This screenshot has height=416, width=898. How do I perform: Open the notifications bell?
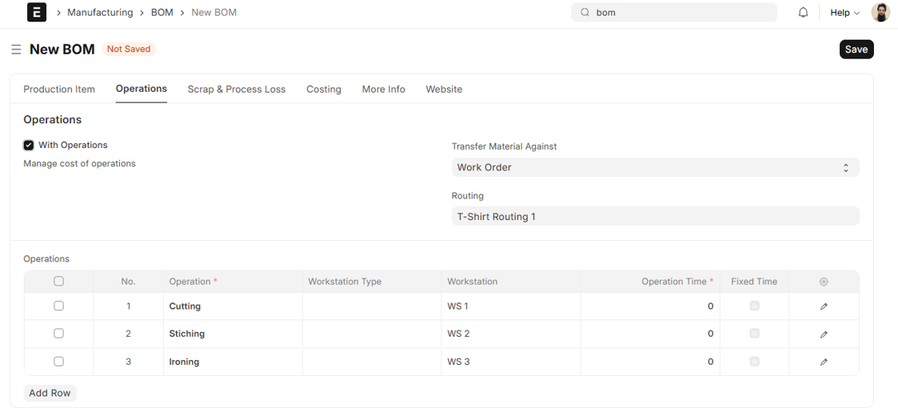pyautogui.click(x=803, y=13)
